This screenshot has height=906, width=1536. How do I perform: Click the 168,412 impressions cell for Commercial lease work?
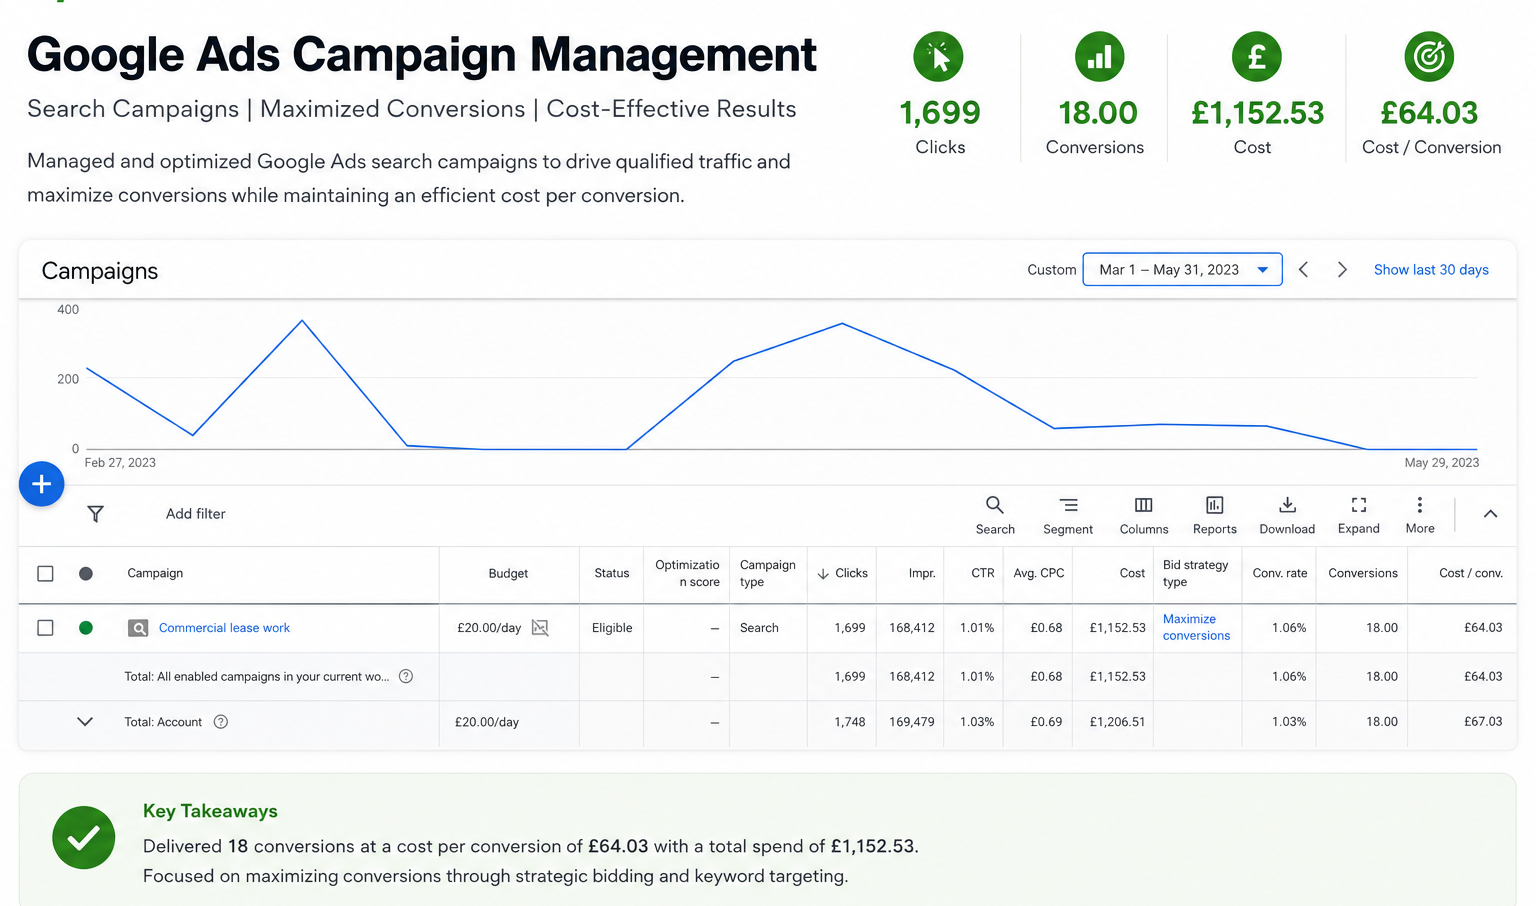(x=912, y=628)
